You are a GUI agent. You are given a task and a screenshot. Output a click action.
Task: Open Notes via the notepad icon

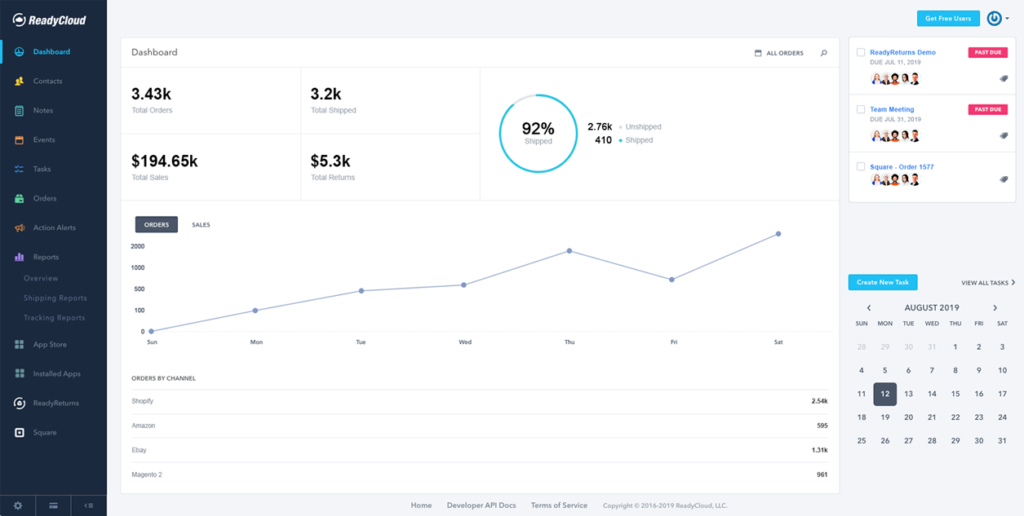[x=20, y=110]
